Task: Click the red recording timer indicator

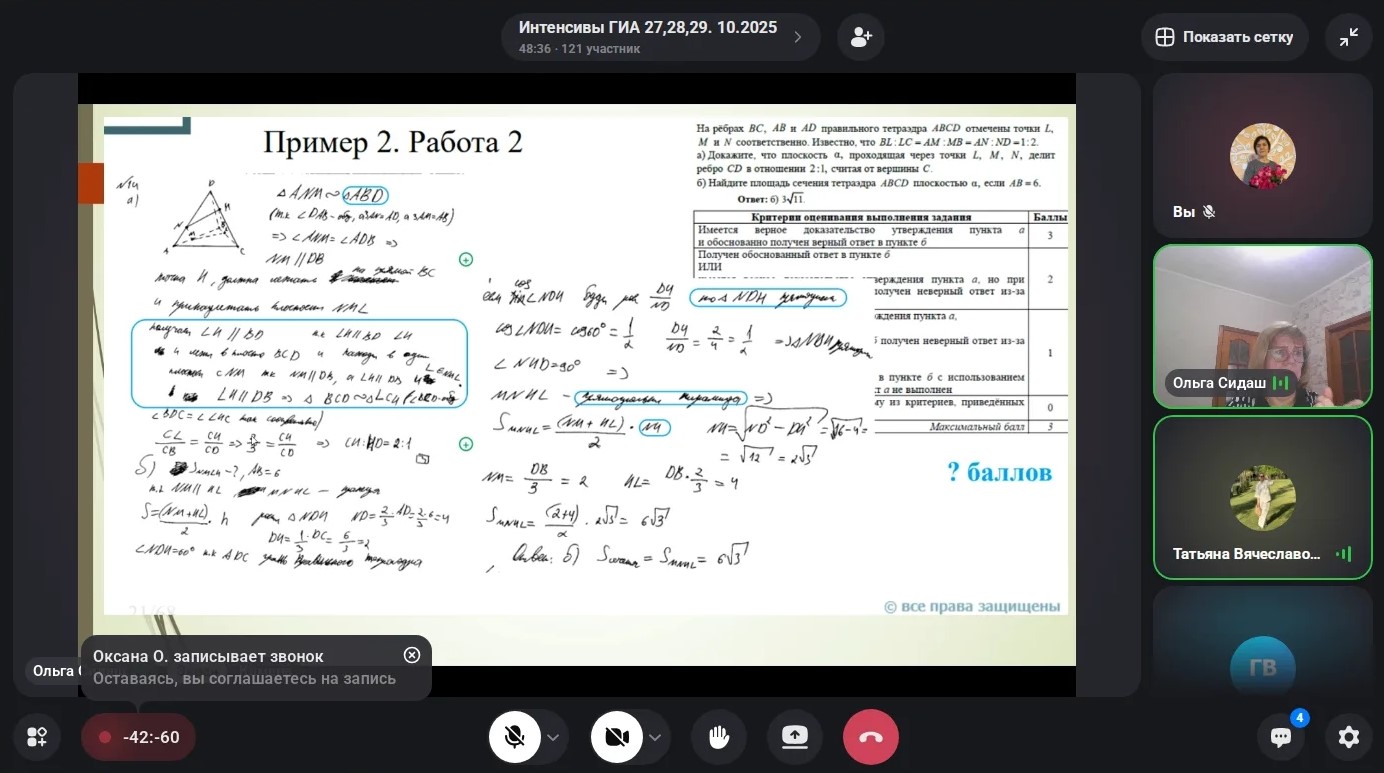Action: (x=138, y=737)
